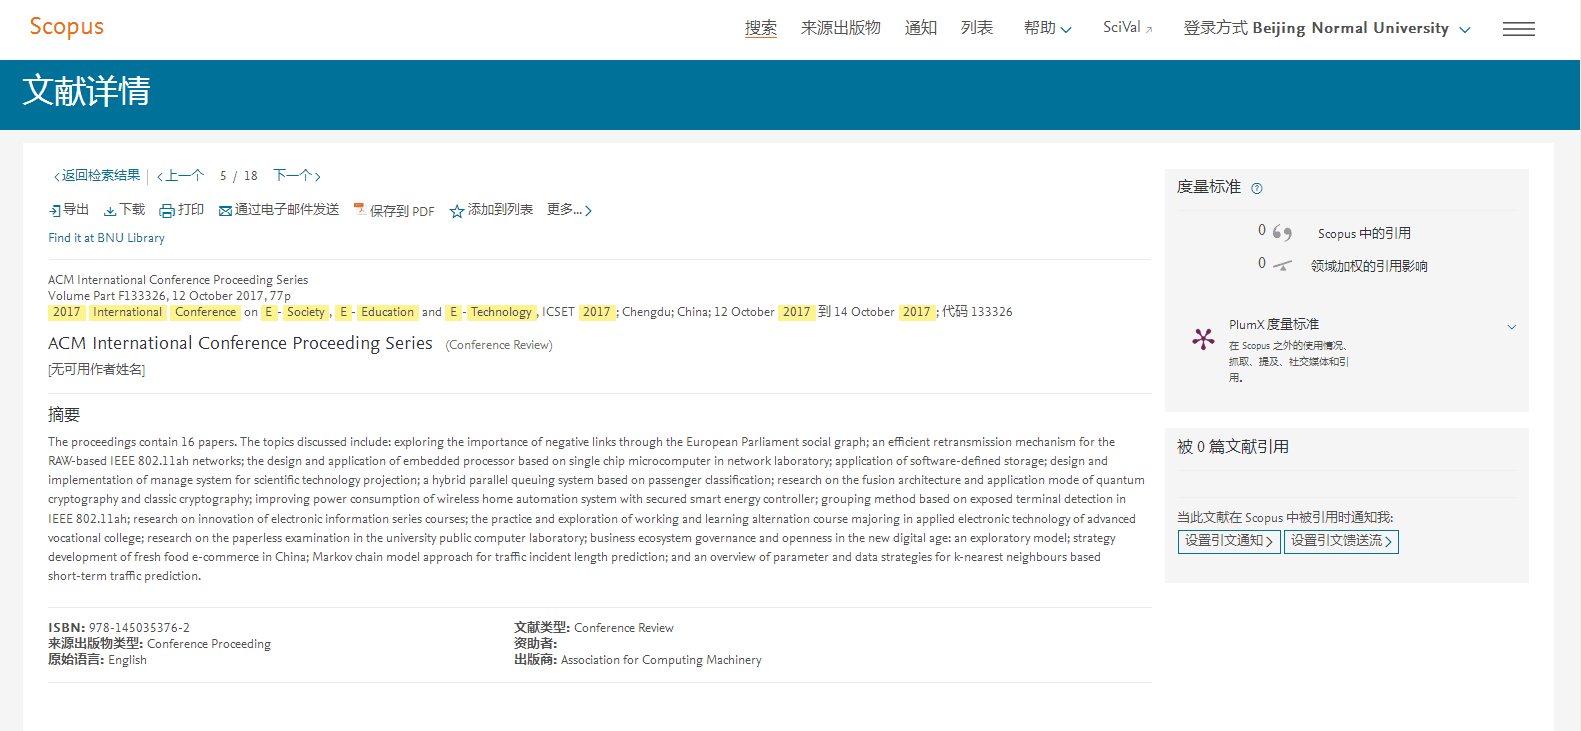1581x731 pixels.
Task: Click the 通过电子邮件发送 link text
Action: click(287, 210)
